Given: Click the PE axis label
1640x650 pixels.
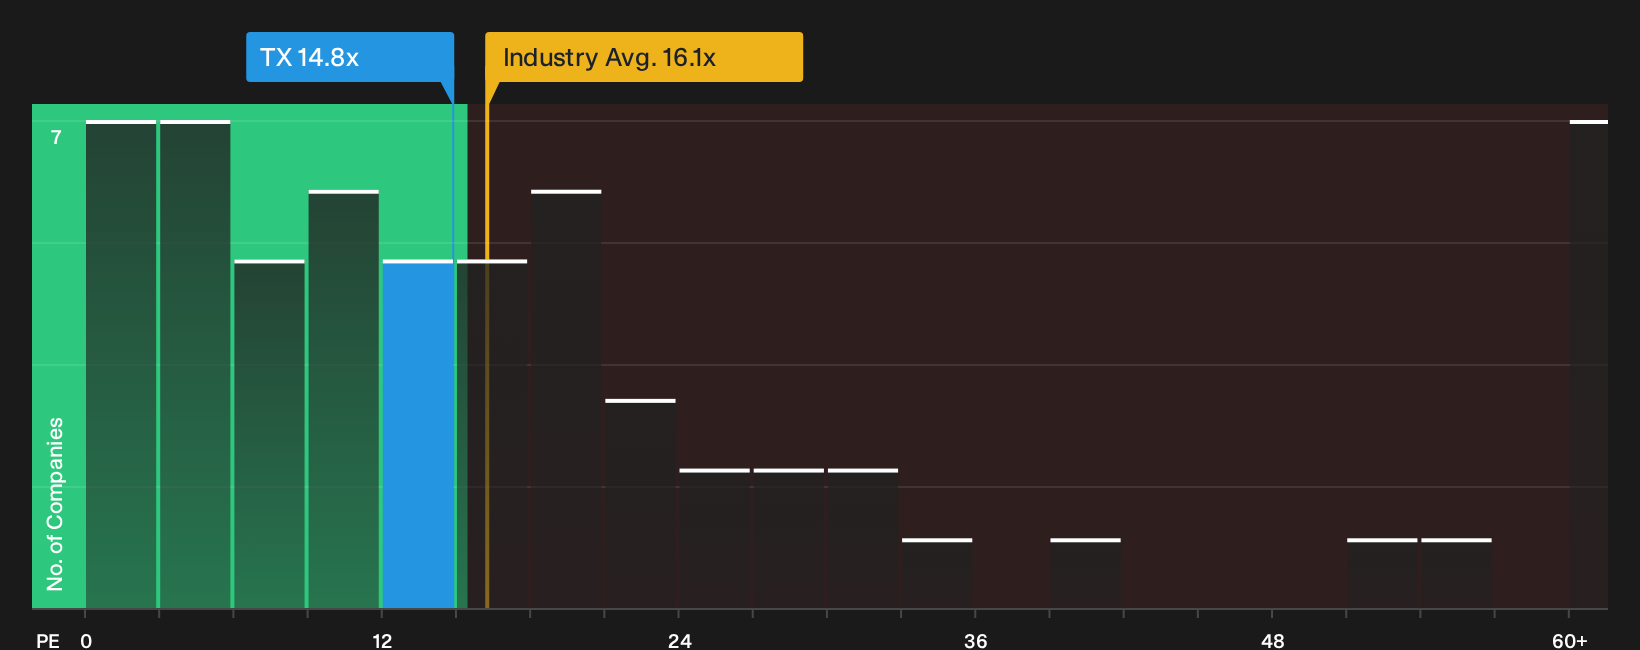Looking at the screenshot, I should point(48,640).
